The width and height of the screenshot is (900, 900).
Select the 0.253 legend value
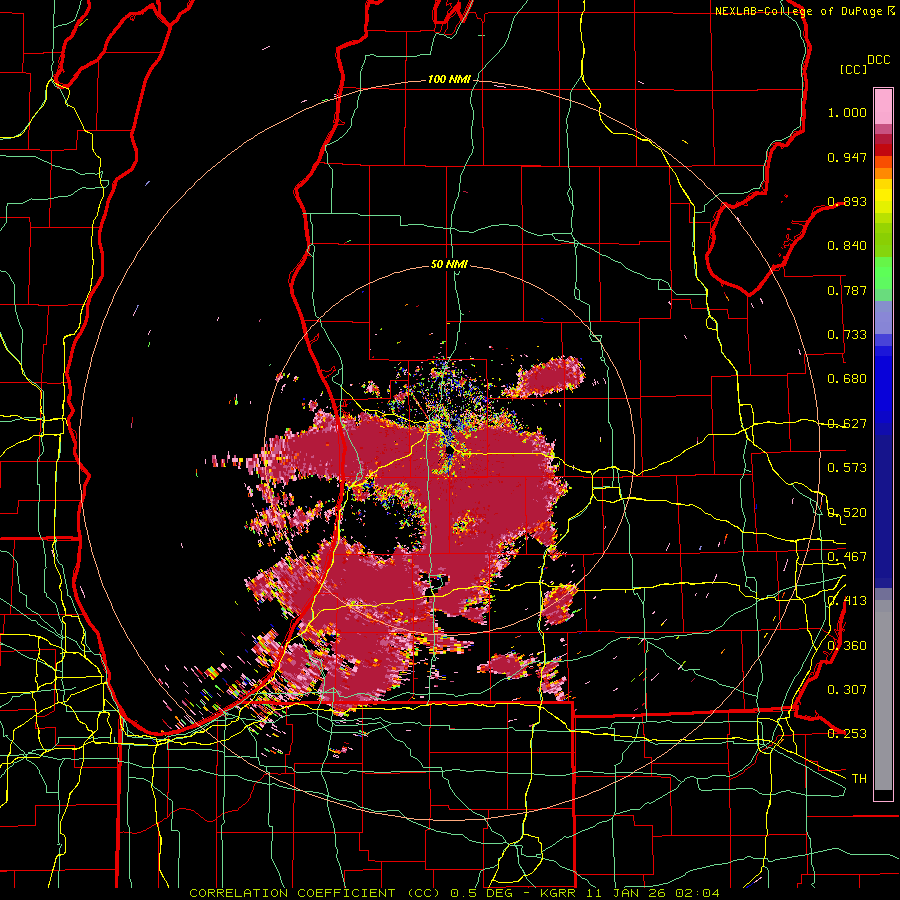(847, 734)
